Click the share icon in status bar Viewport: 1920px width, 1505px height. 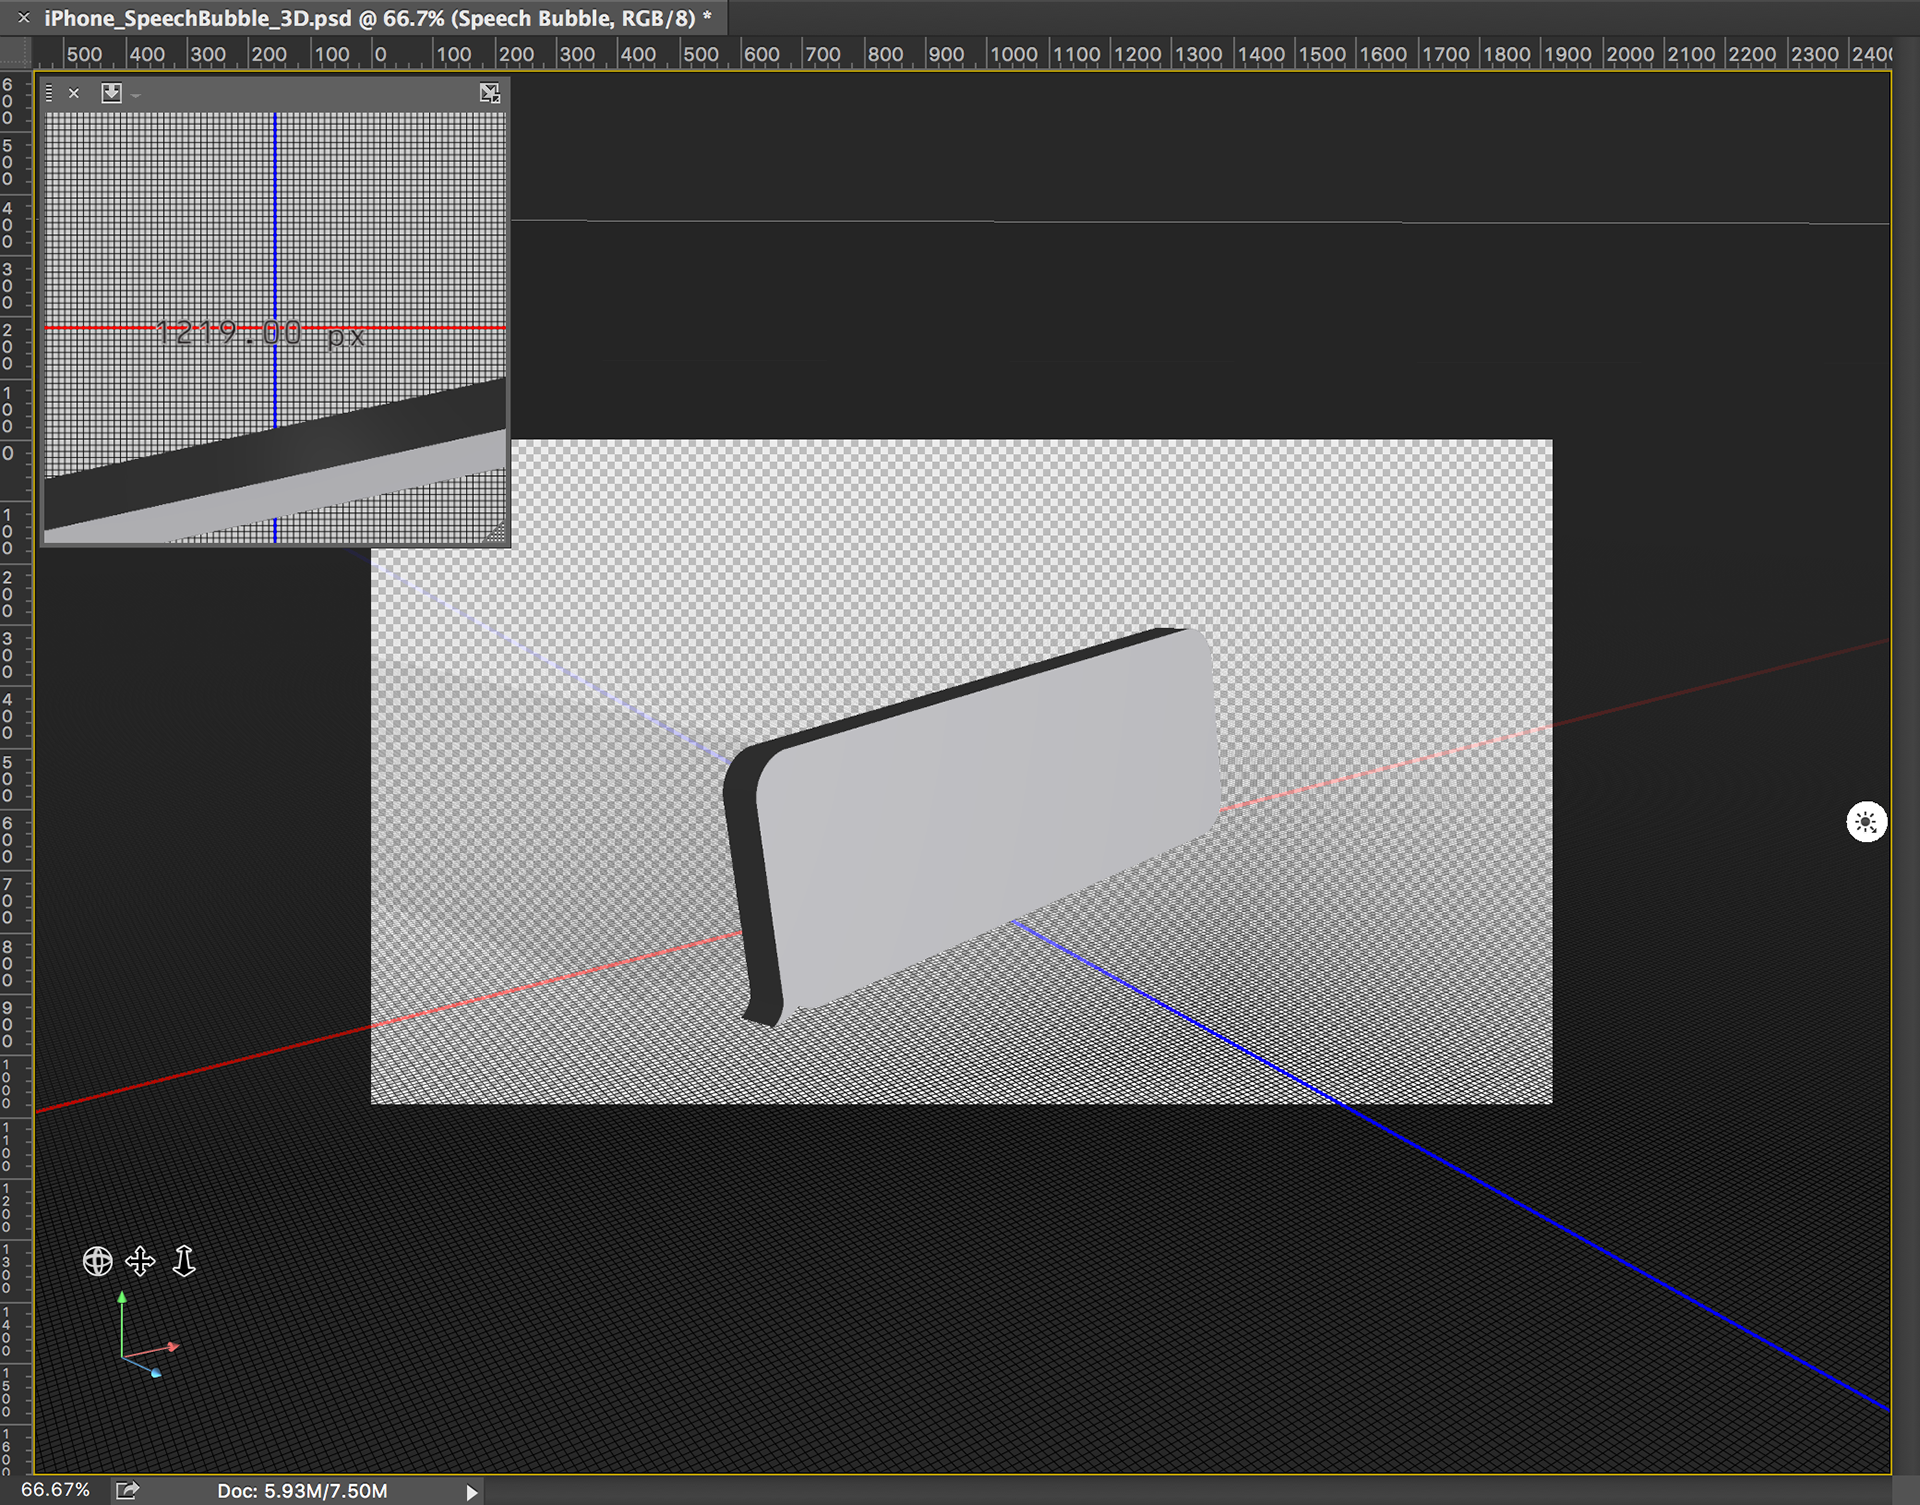tap(127, 1490)
